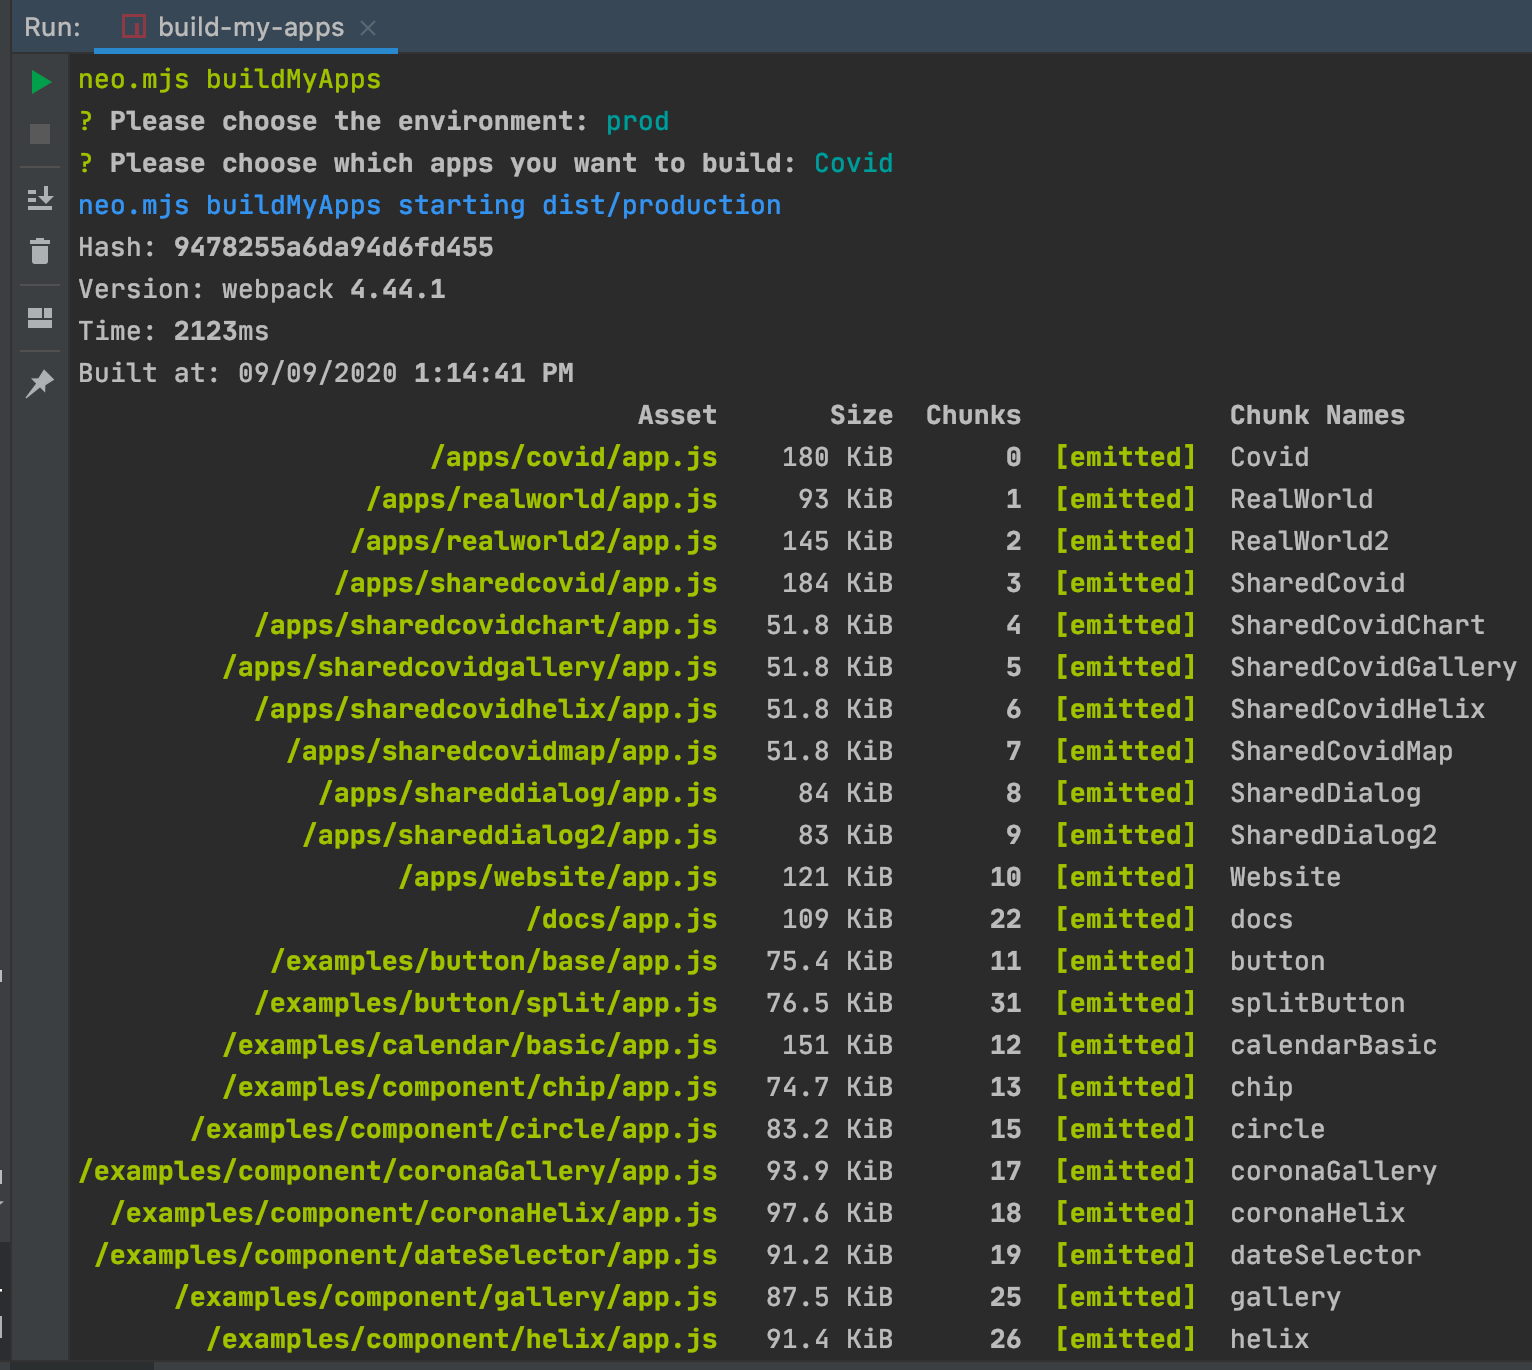Viewport: 1532px width, 1370px height.
Task: Click the /apps/realworld/app.js asset path
Action: [x=542, y=499]
